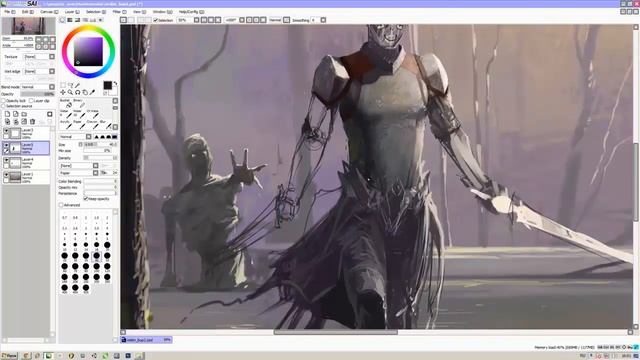This screenshot has width=640, height=360.
Task: Hide Layer4 visibility eye
Action: coord(6,160)
